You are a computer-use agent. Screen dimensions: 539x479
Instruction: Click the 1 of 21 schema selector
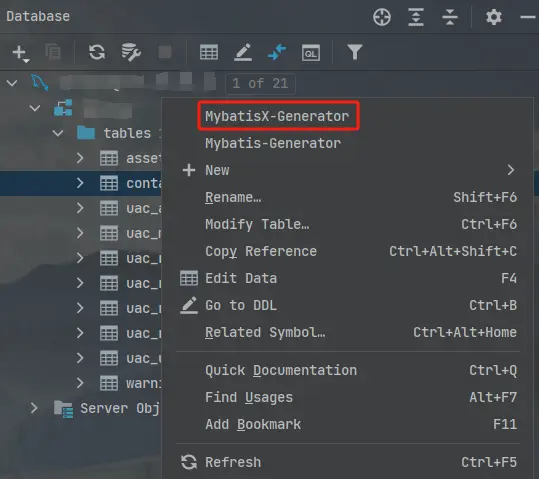click(260, 84)
